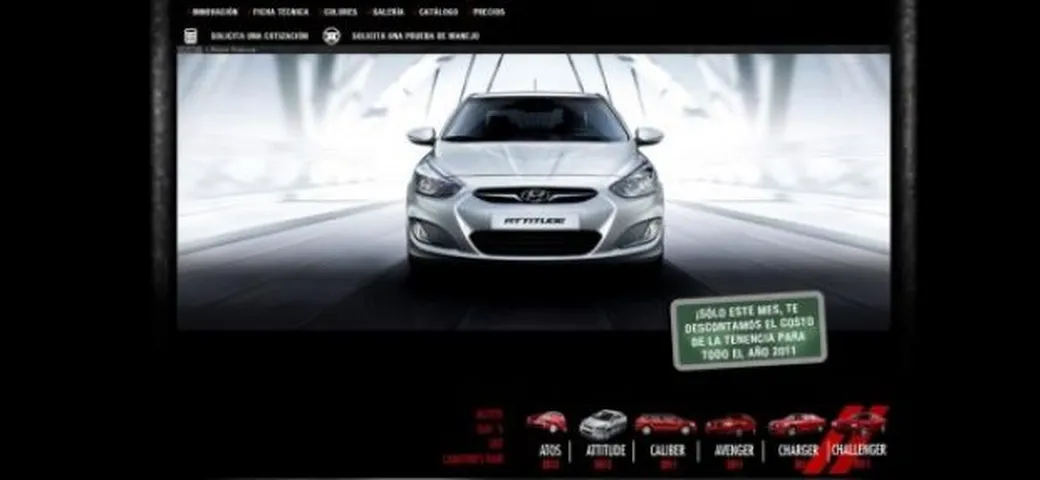Open the Galería menu item
This screenshot has width=1040, height=480.
click(x=388, y=12)
